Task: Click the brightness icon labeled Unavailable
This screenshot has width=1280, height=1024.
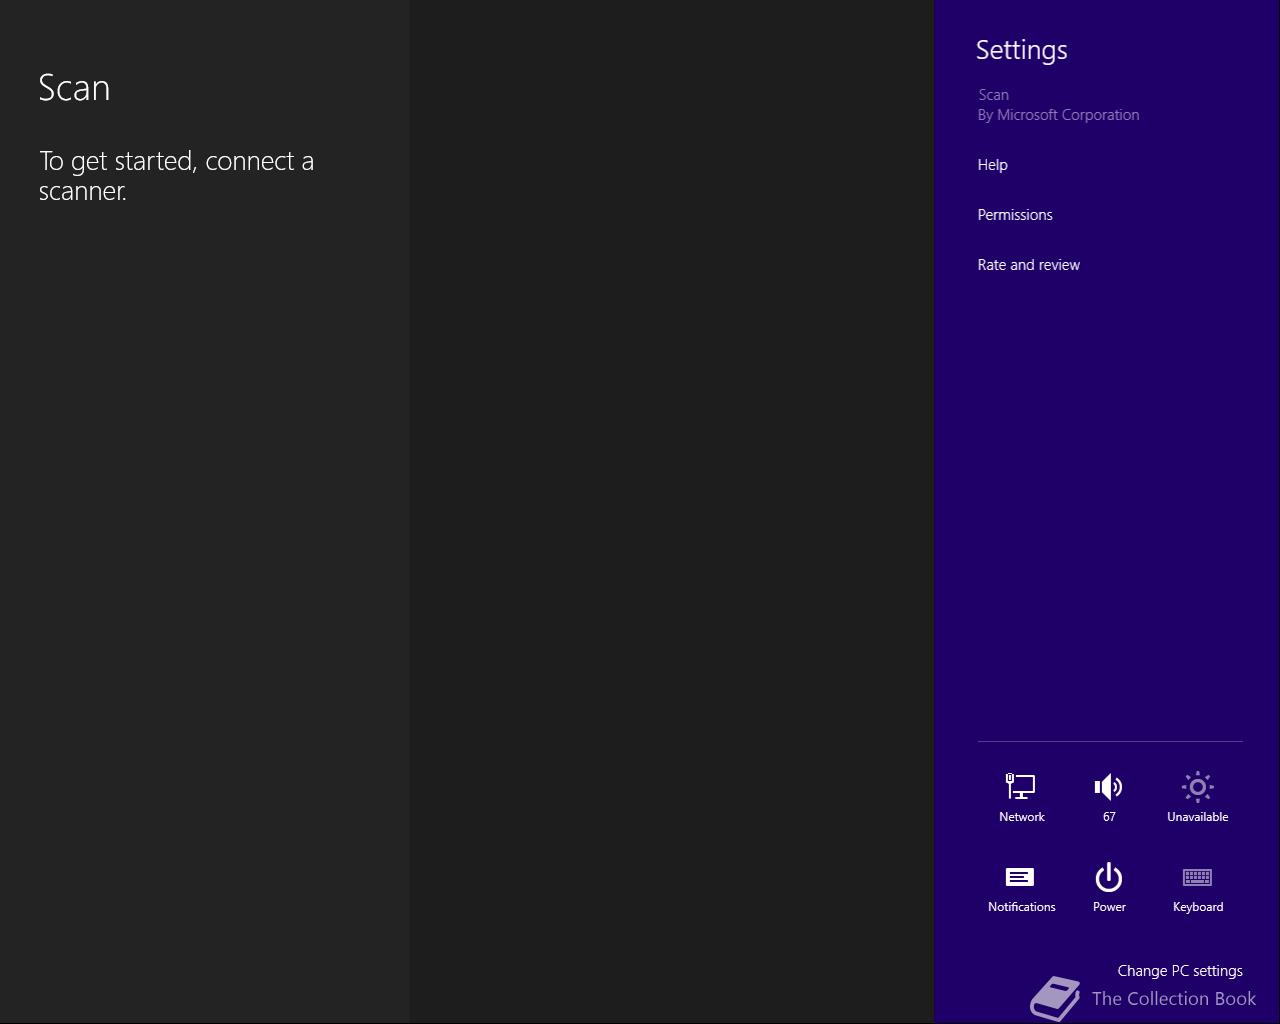Action: click(x=1197, y=787)
